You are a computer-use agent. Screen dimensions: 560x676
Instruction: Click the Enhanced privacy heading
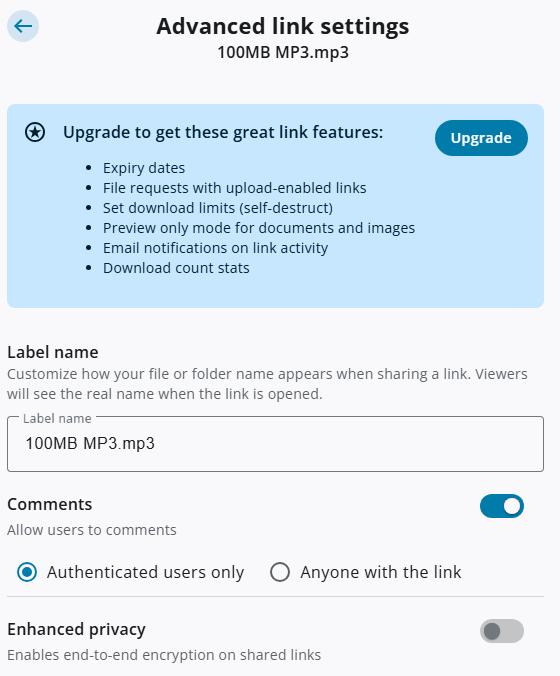coord(76,629)
